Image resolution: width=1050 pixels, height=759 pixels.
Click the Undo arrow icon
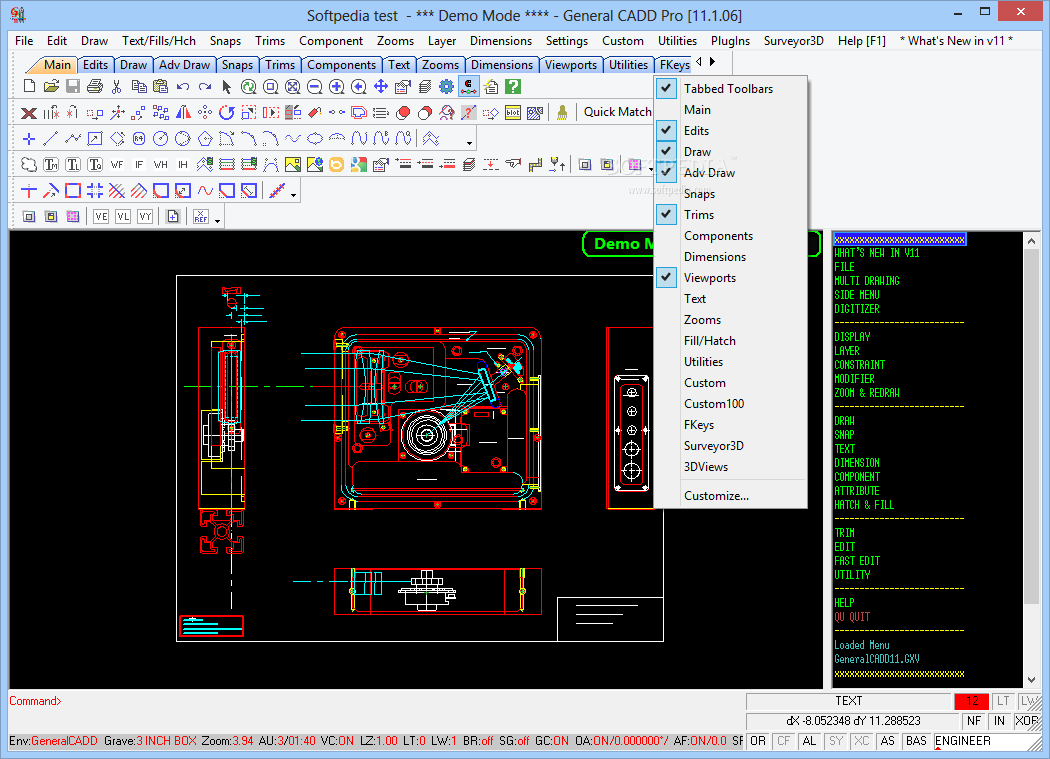183,86
